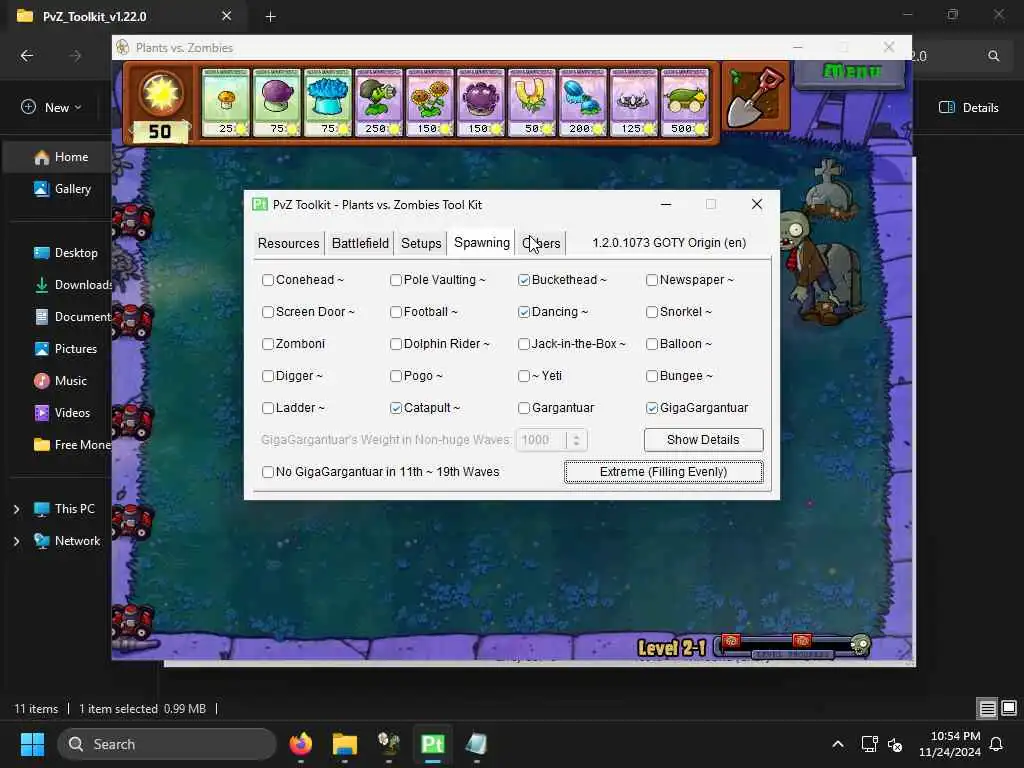Click the Show Details button
The height and width of the screenshot is (768, 1024).
point(703,440)
